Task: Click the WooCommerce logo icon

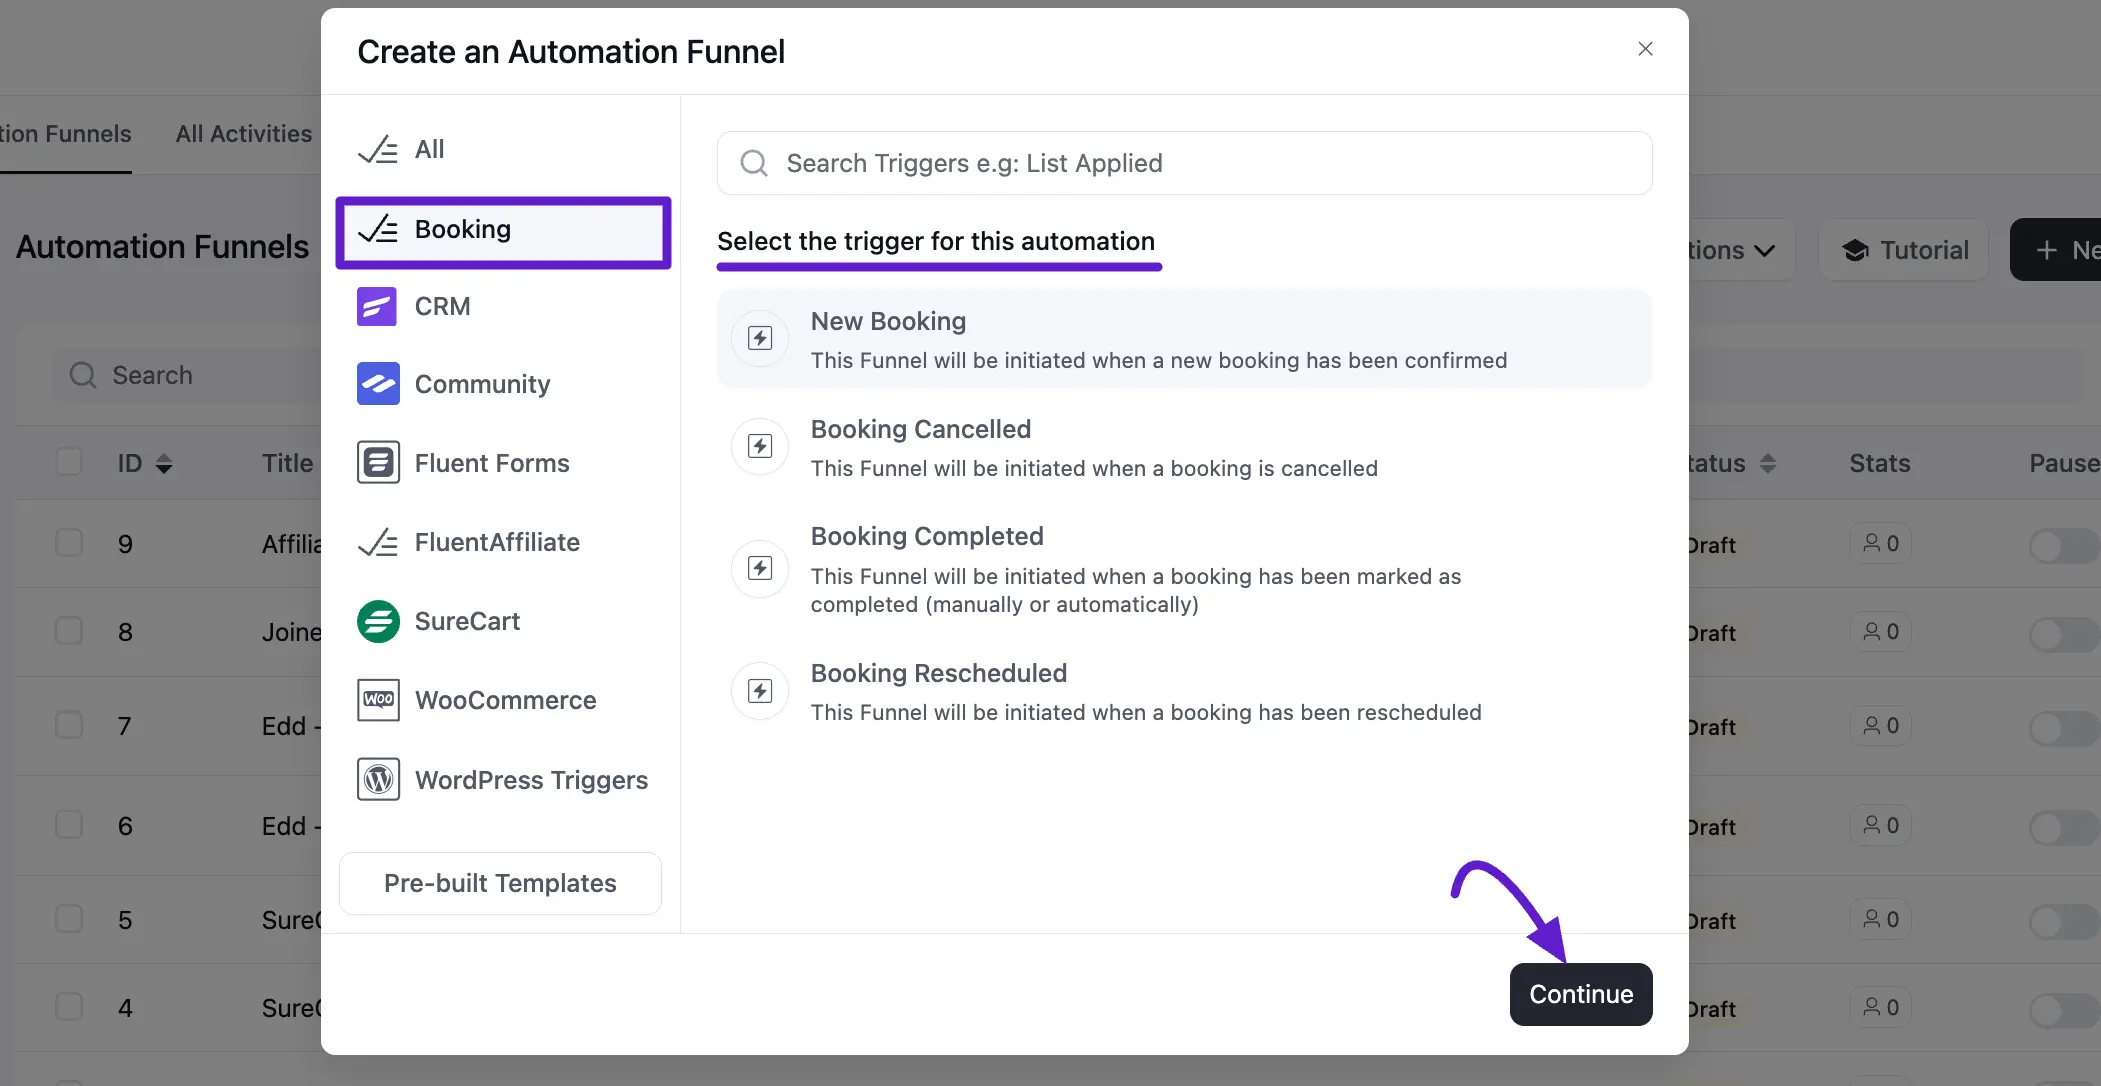Action: click(378, 700)
